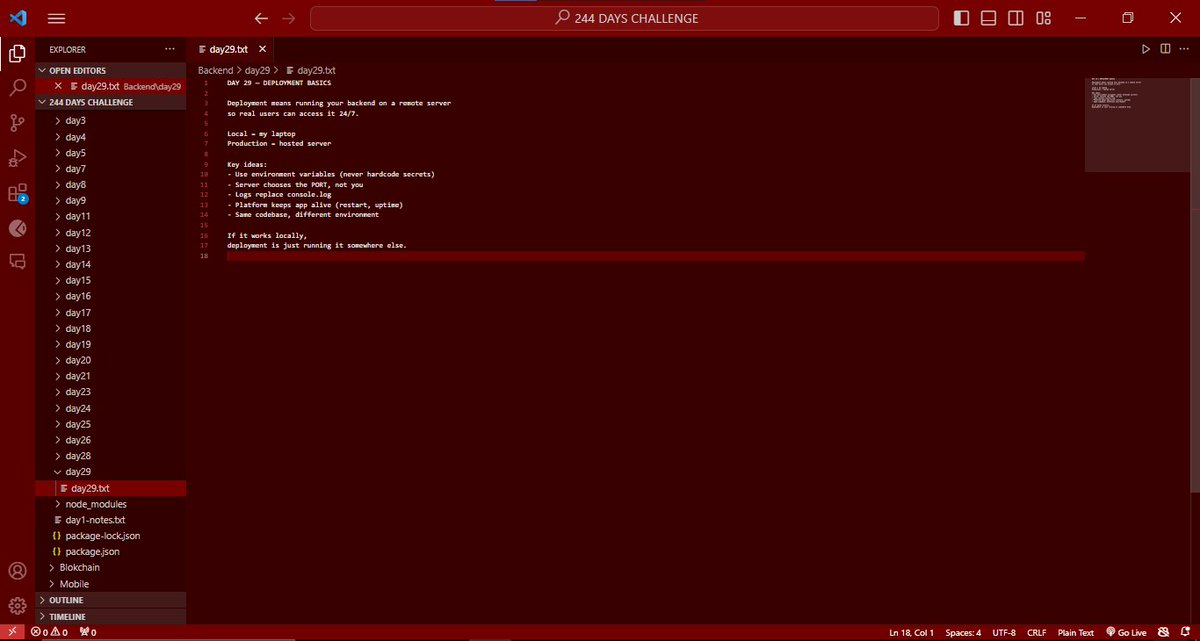The width and height of the screenshot is (1200, 641).
Task: Expand the day20 folder
Action: [111, 360]
